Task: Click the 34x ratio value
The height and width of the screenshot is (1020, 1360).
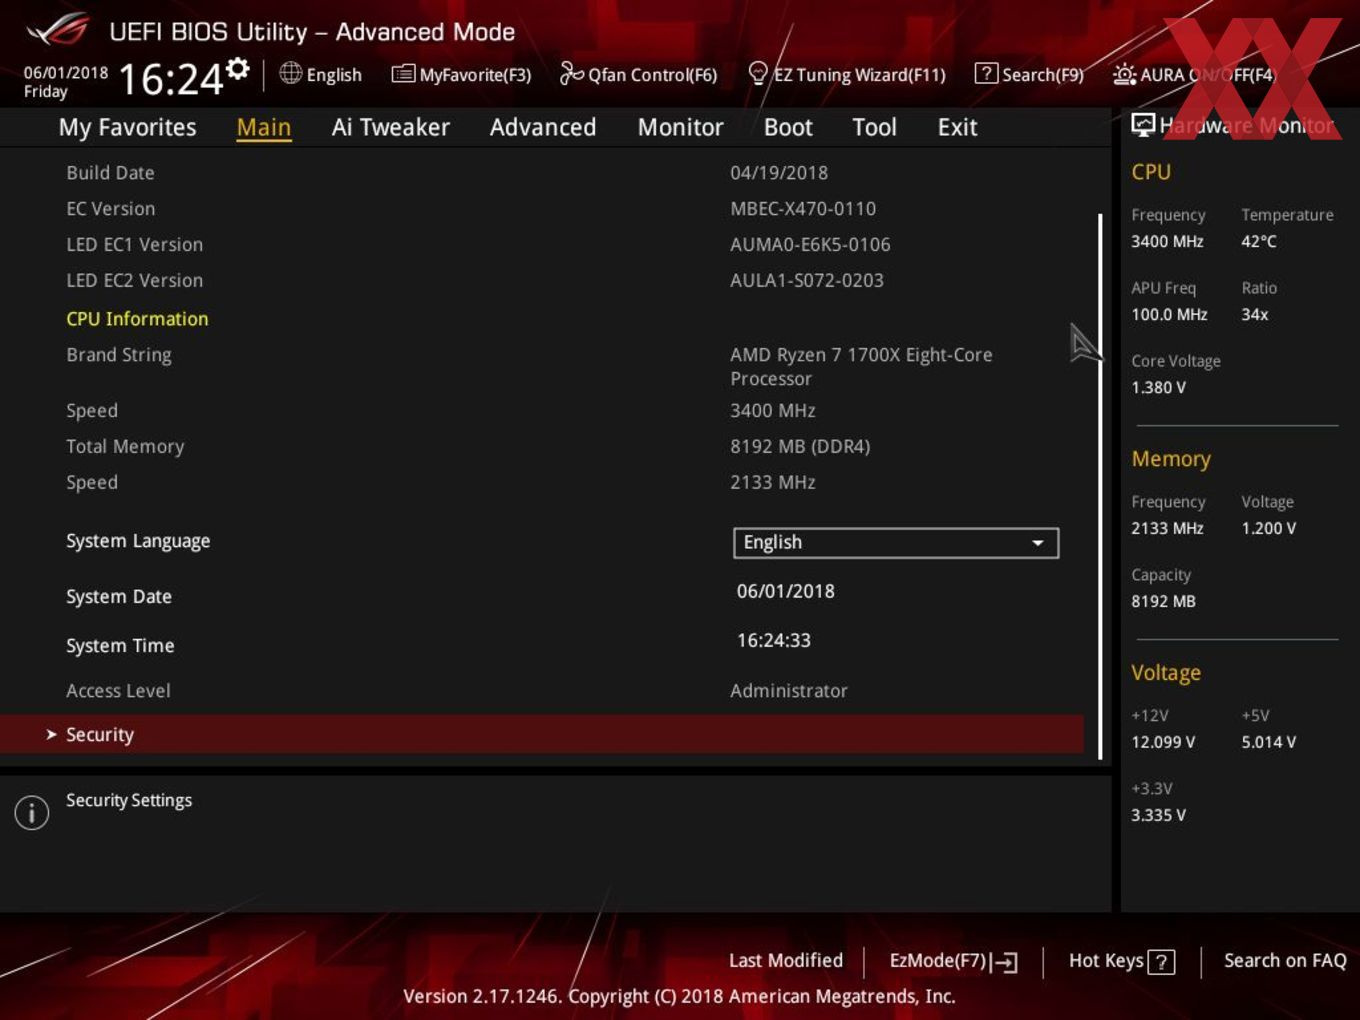Action: coord(1255,315)
